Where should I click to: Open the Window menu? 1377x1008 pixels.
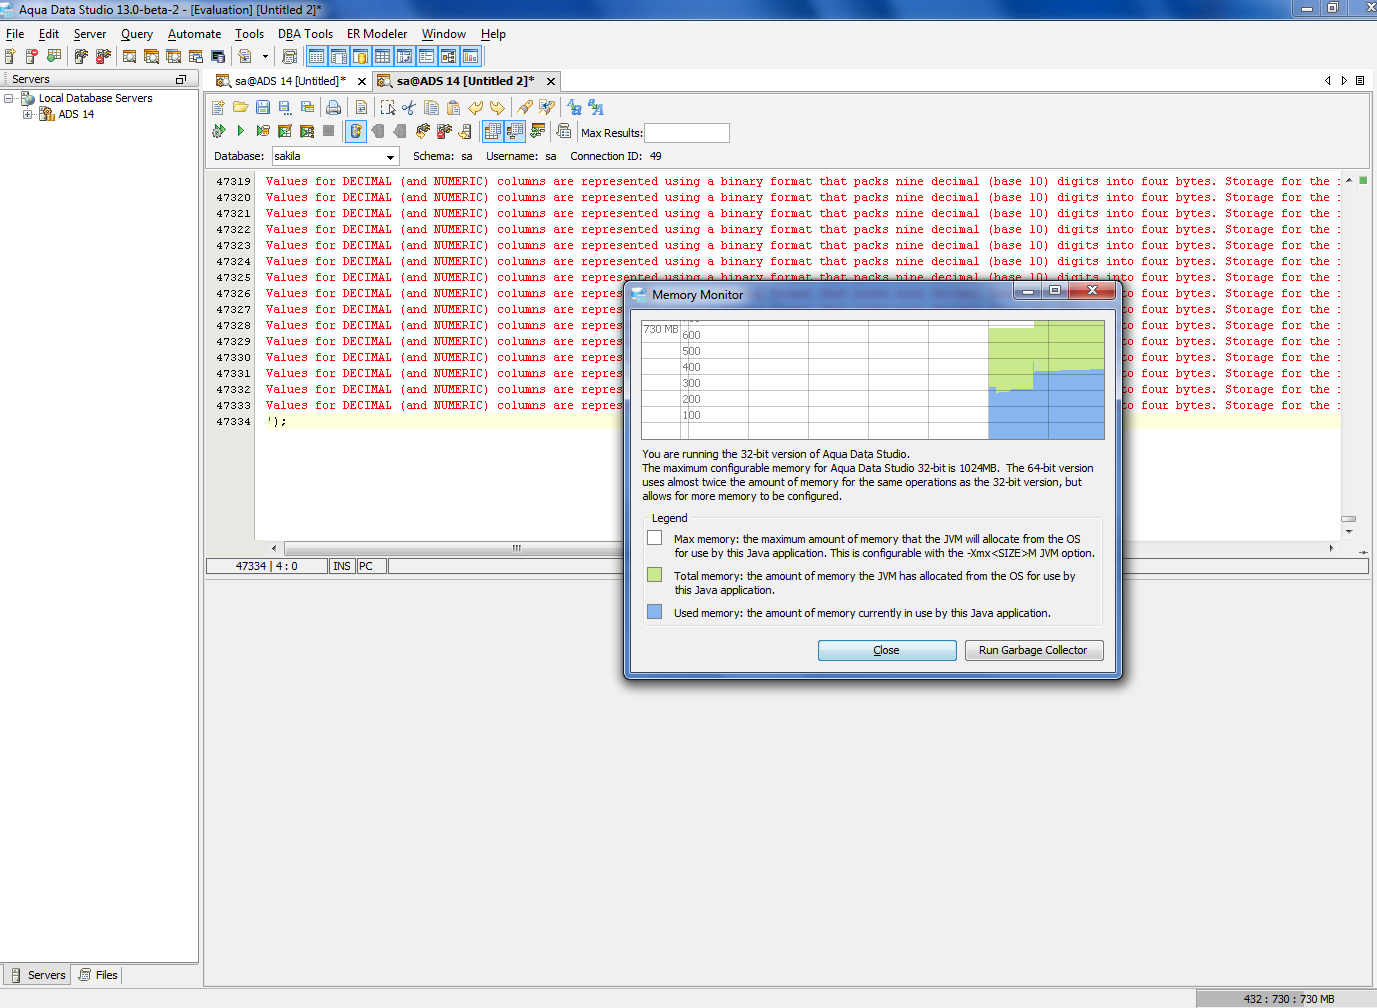(443, 34)
